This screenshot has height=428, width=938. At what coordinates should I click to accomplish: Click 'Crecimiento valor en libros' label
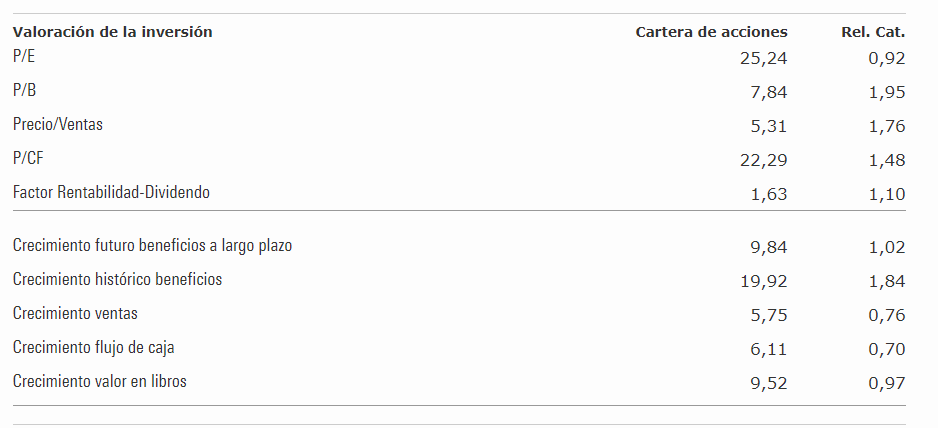click(100, 381)
